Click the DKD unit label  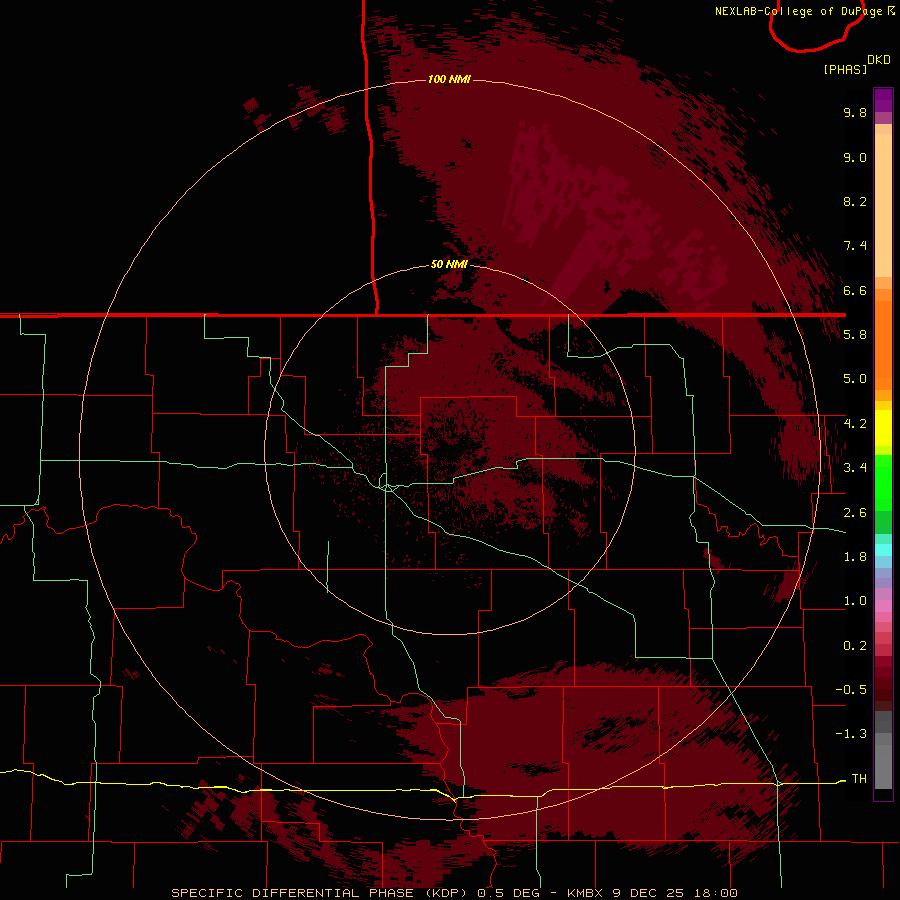[x=879, y=59]
